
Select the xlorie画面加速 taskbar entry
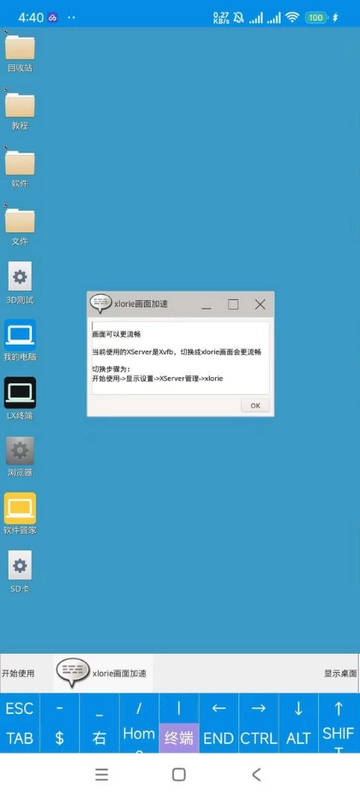click(103, 673)
